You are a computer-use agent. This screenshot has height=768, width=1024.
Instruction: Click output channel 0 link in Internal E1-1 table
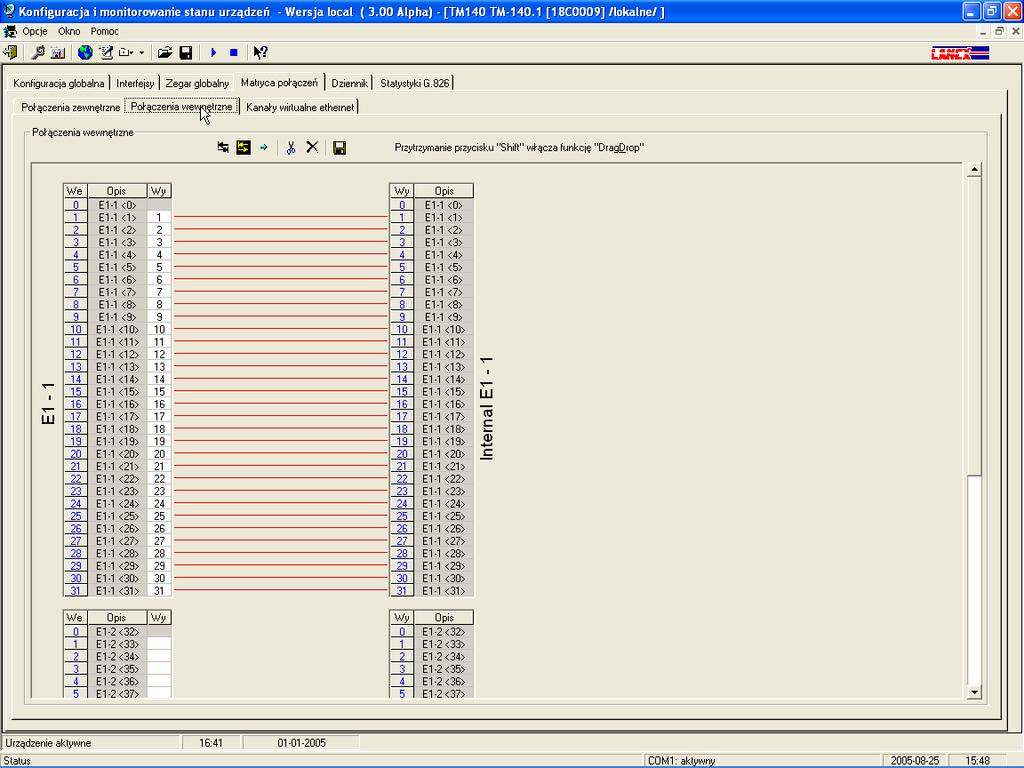pos(402,205)
